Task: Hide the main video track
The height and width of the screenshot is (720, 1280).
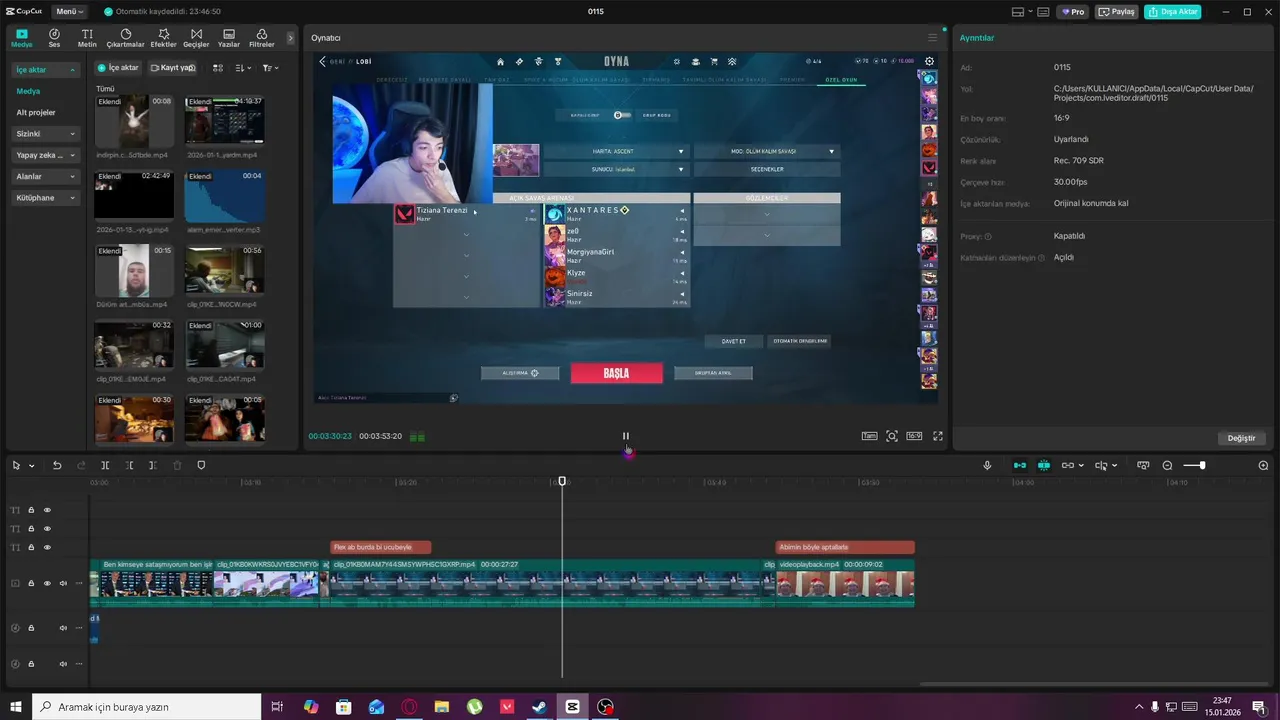Action: (x=47, y=583)
